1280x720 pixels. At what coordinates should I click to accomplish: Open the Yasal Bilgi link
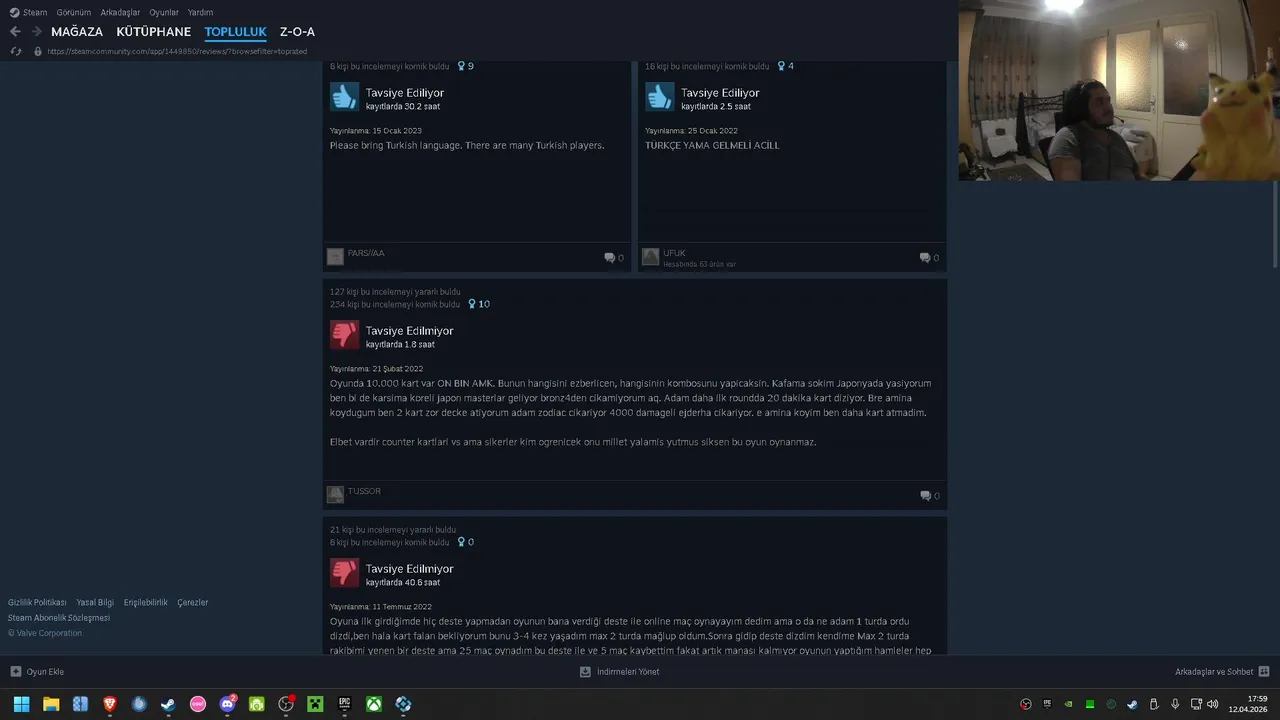(x=95, y=603)
